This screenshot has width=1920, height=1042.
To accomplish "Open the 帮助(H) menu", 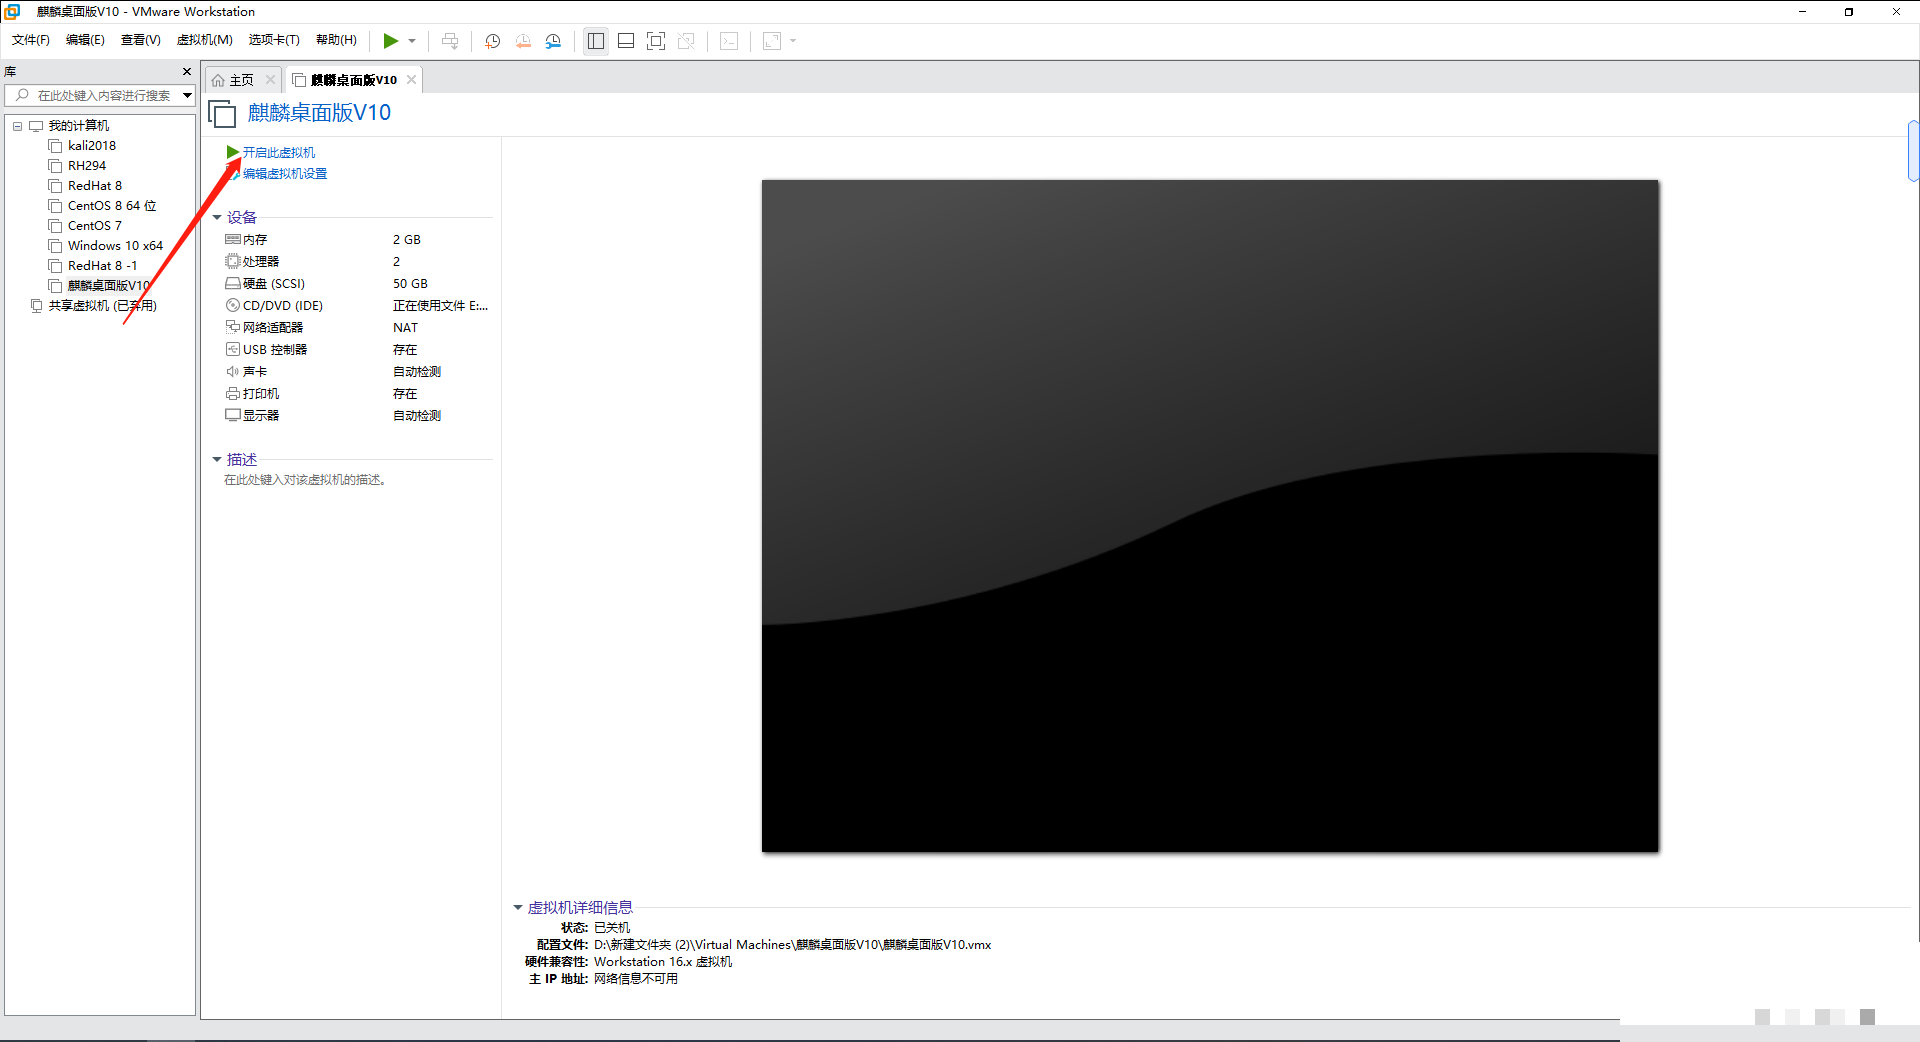I will tap(336, 40).
